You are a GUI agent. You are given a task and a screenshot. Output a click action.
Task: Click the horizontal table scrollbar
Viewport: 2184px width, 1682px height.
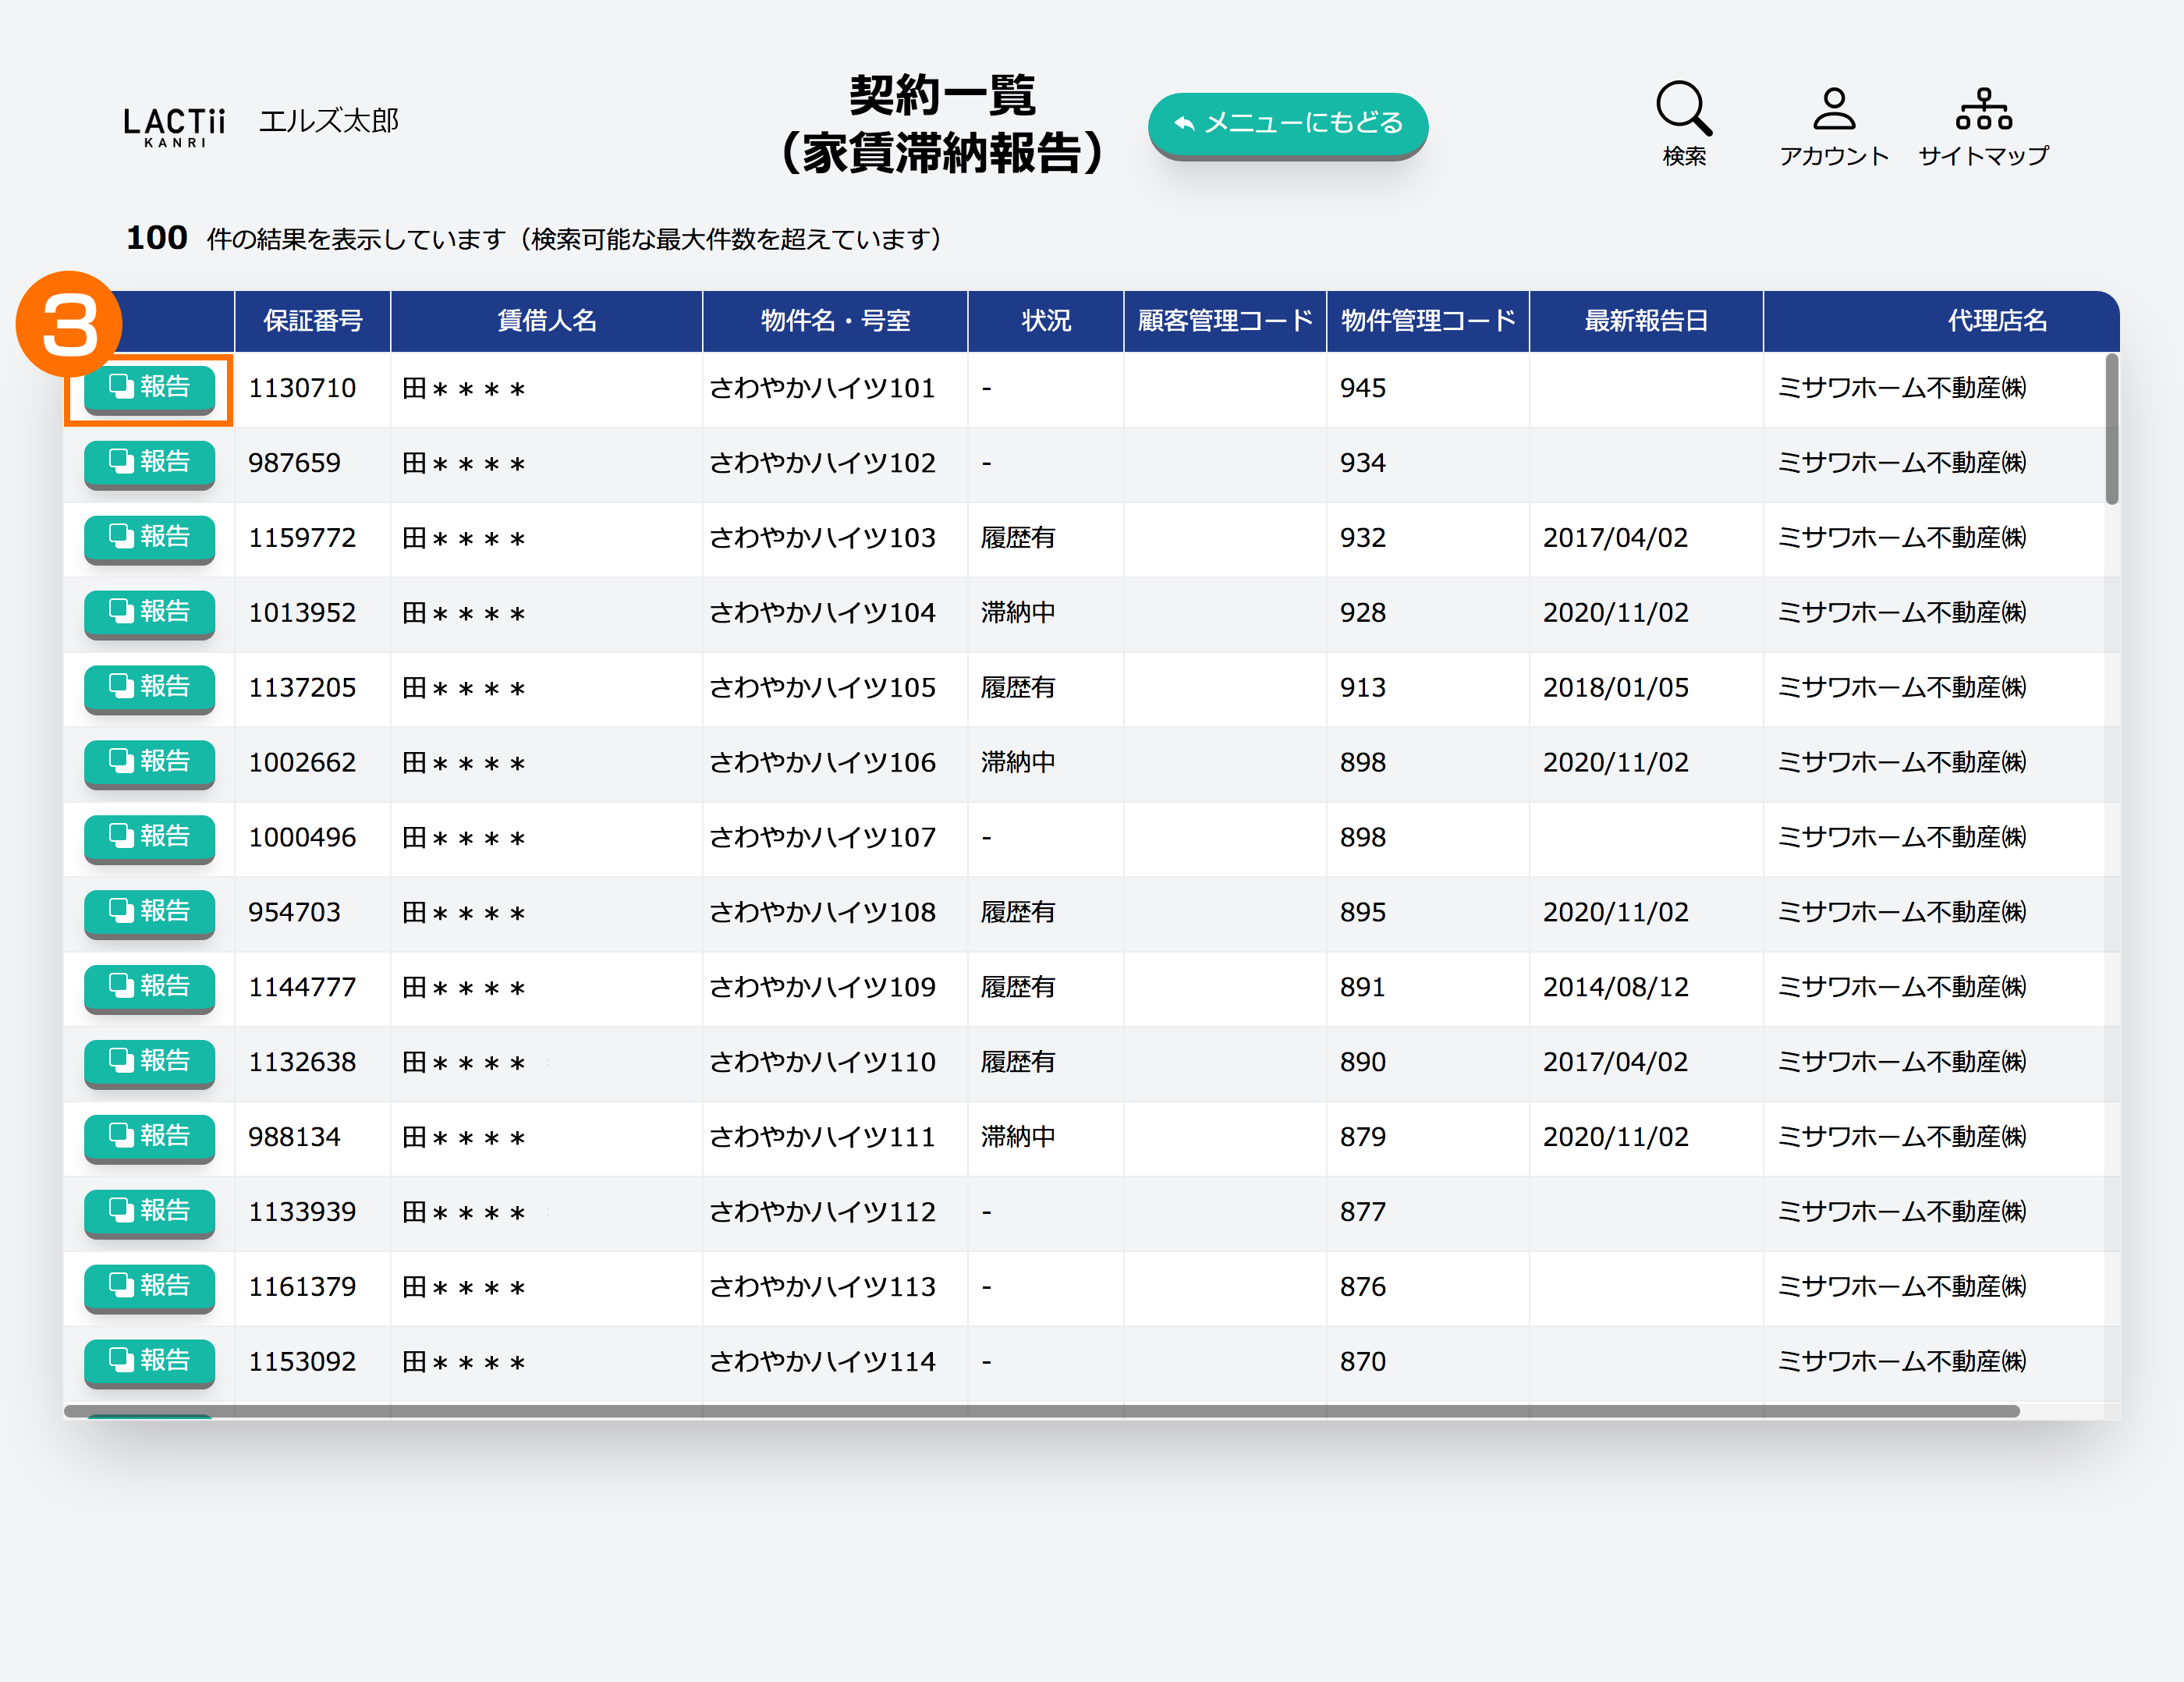tap(1040, 1411)
